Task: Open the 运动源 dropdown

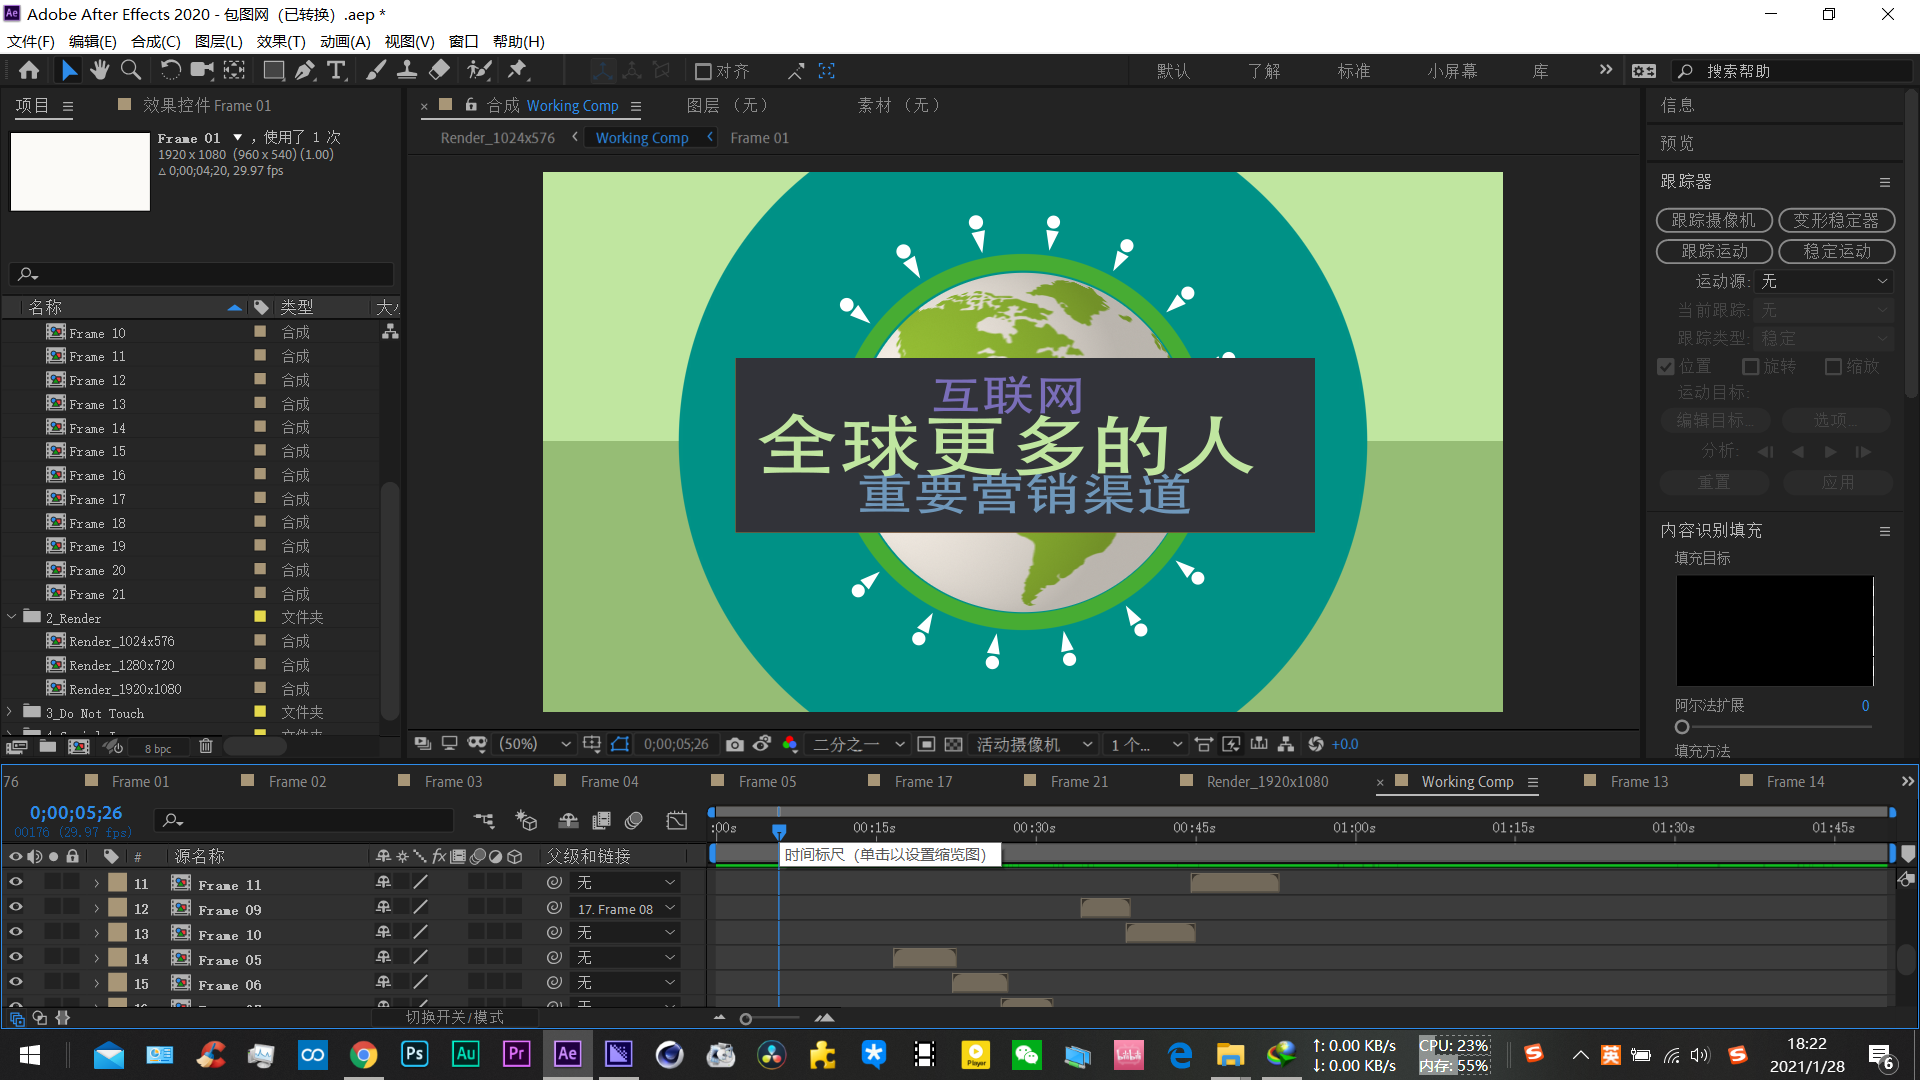Action: coord(1824,282)
